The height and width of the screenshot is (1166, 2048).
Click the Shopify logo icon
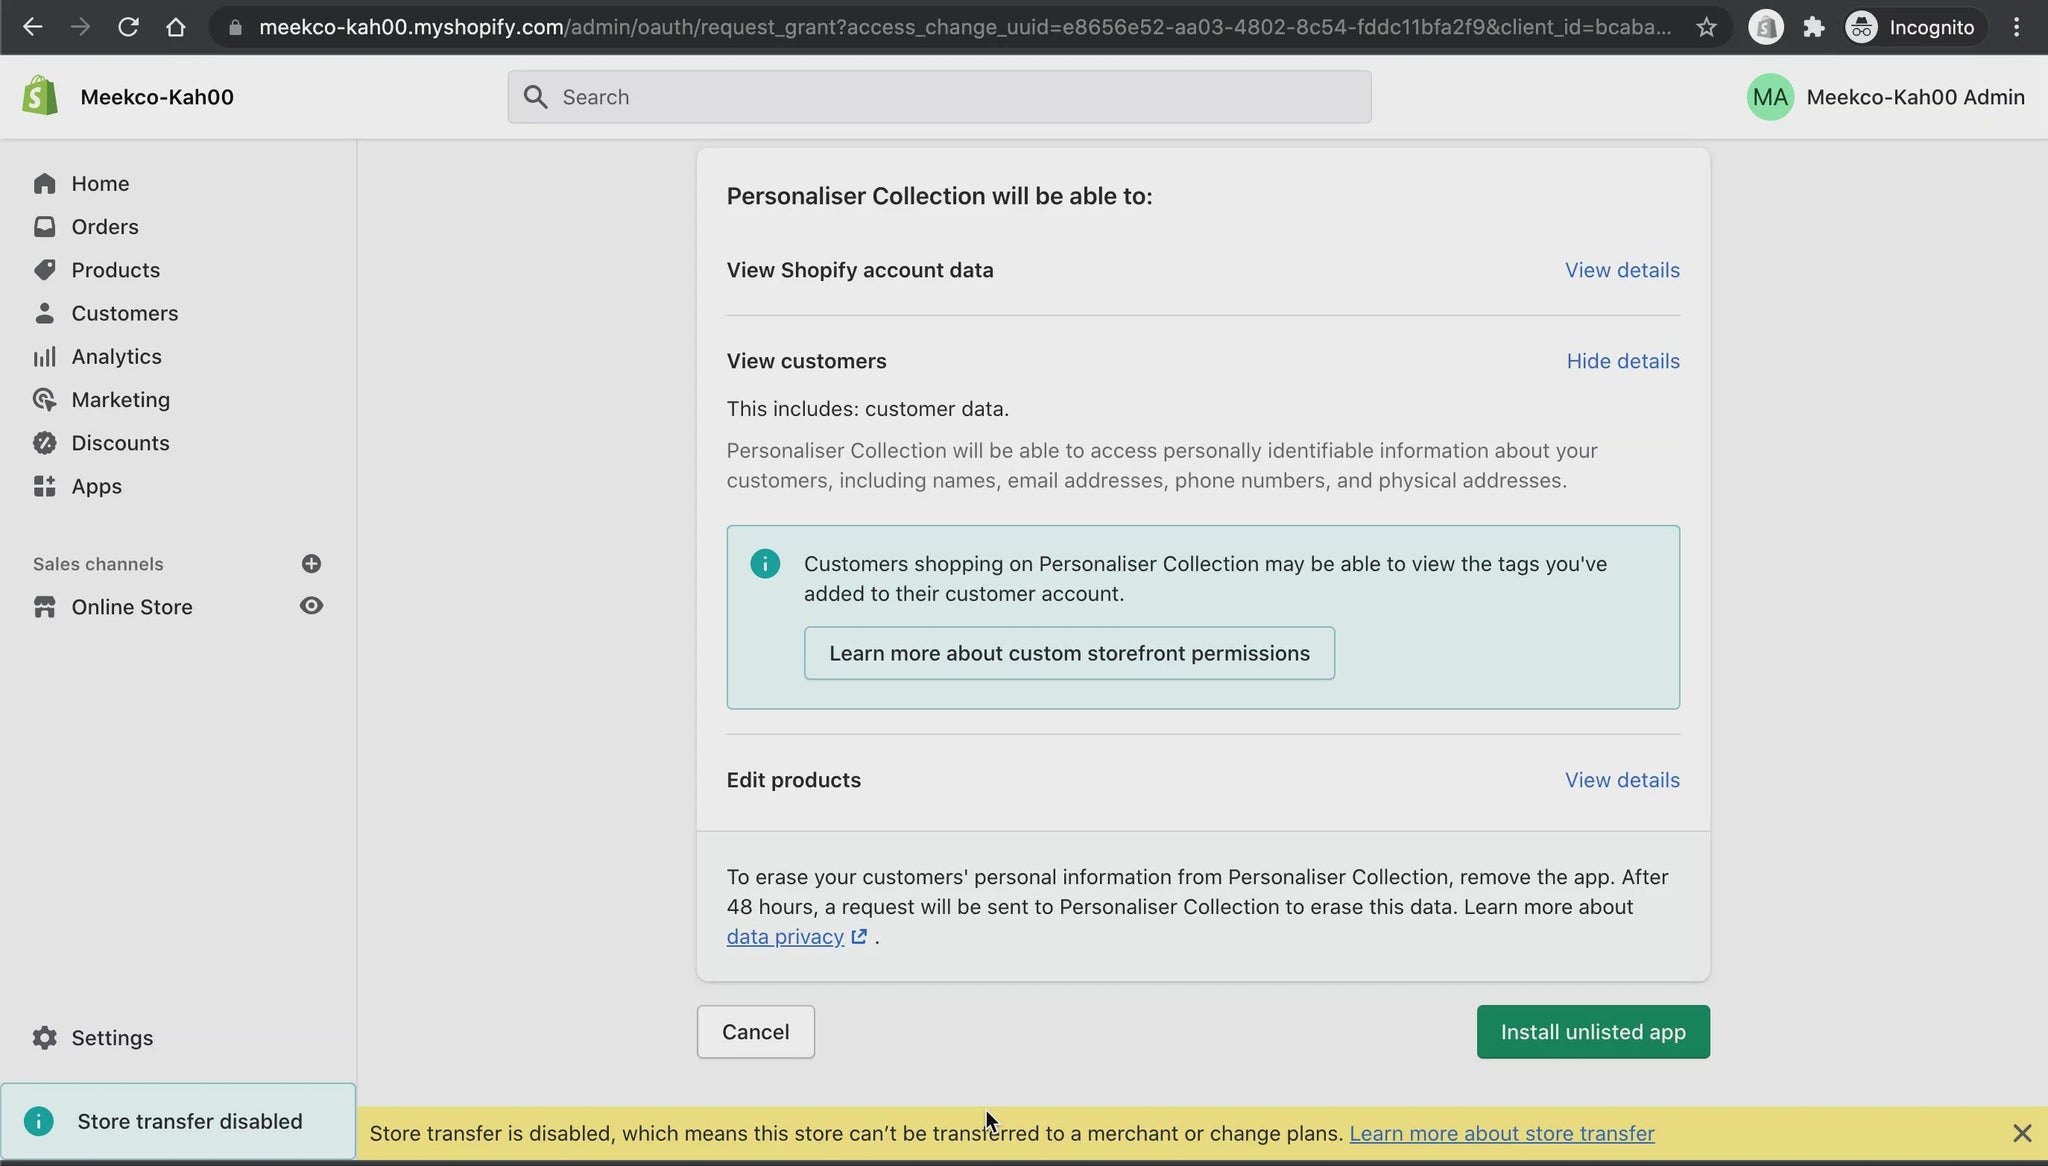coord(40,96)
